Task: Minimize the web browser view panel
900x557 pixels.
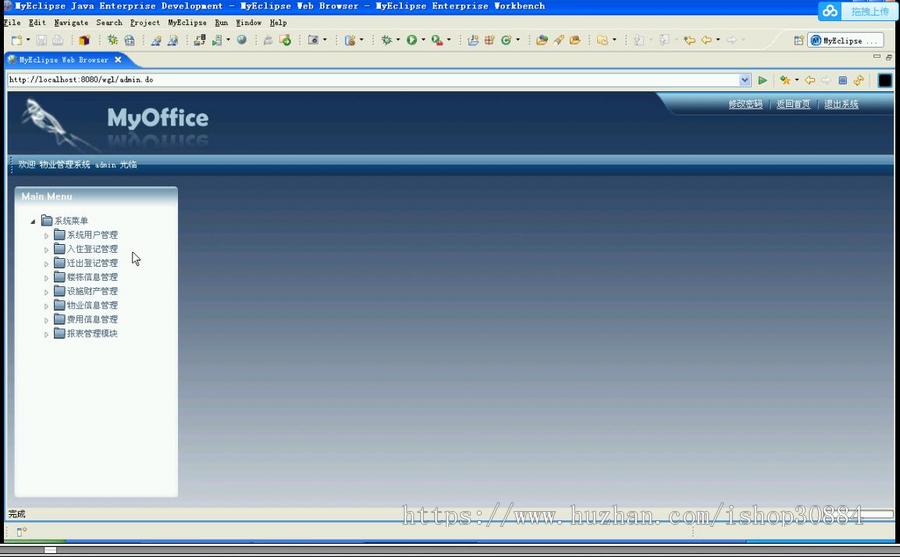Action: pos(876,57)
